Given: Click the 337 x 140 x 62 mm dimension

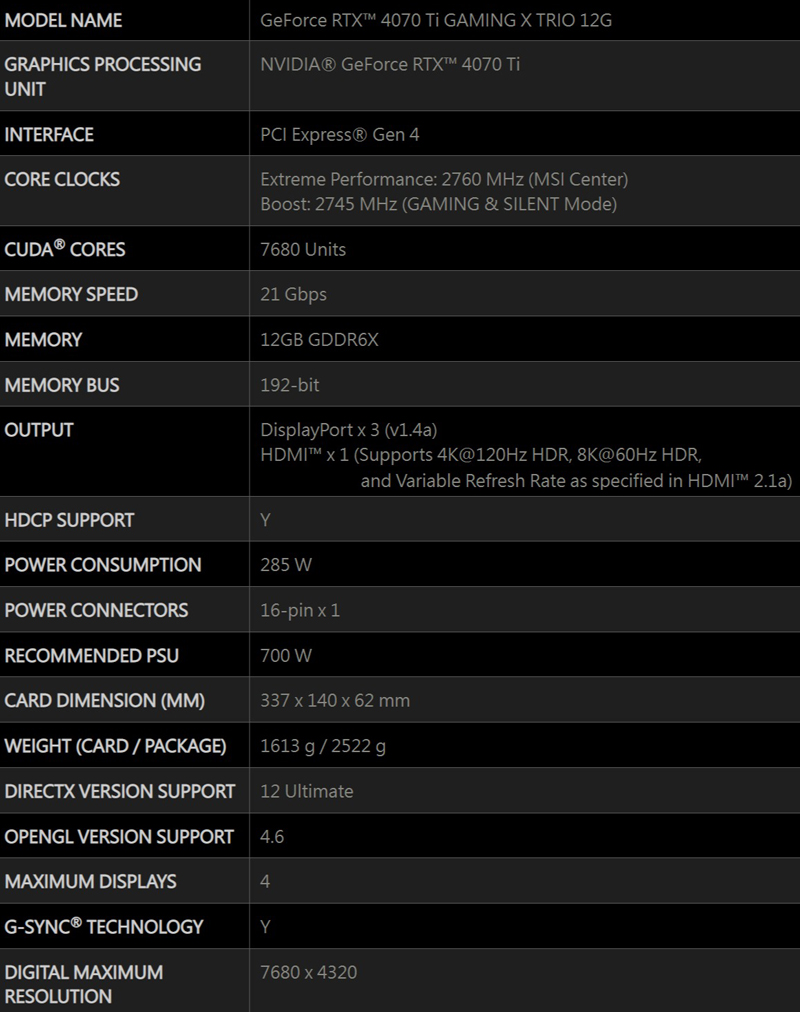Looking at the screenshot, I should coord(335,701).
